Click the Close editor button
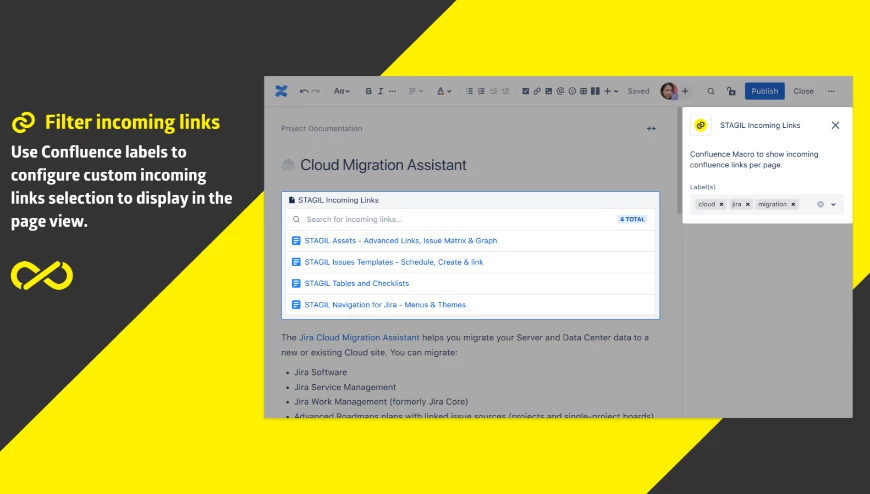The width and height of the screenshot is (870, 494). click(x=803, y=91)
